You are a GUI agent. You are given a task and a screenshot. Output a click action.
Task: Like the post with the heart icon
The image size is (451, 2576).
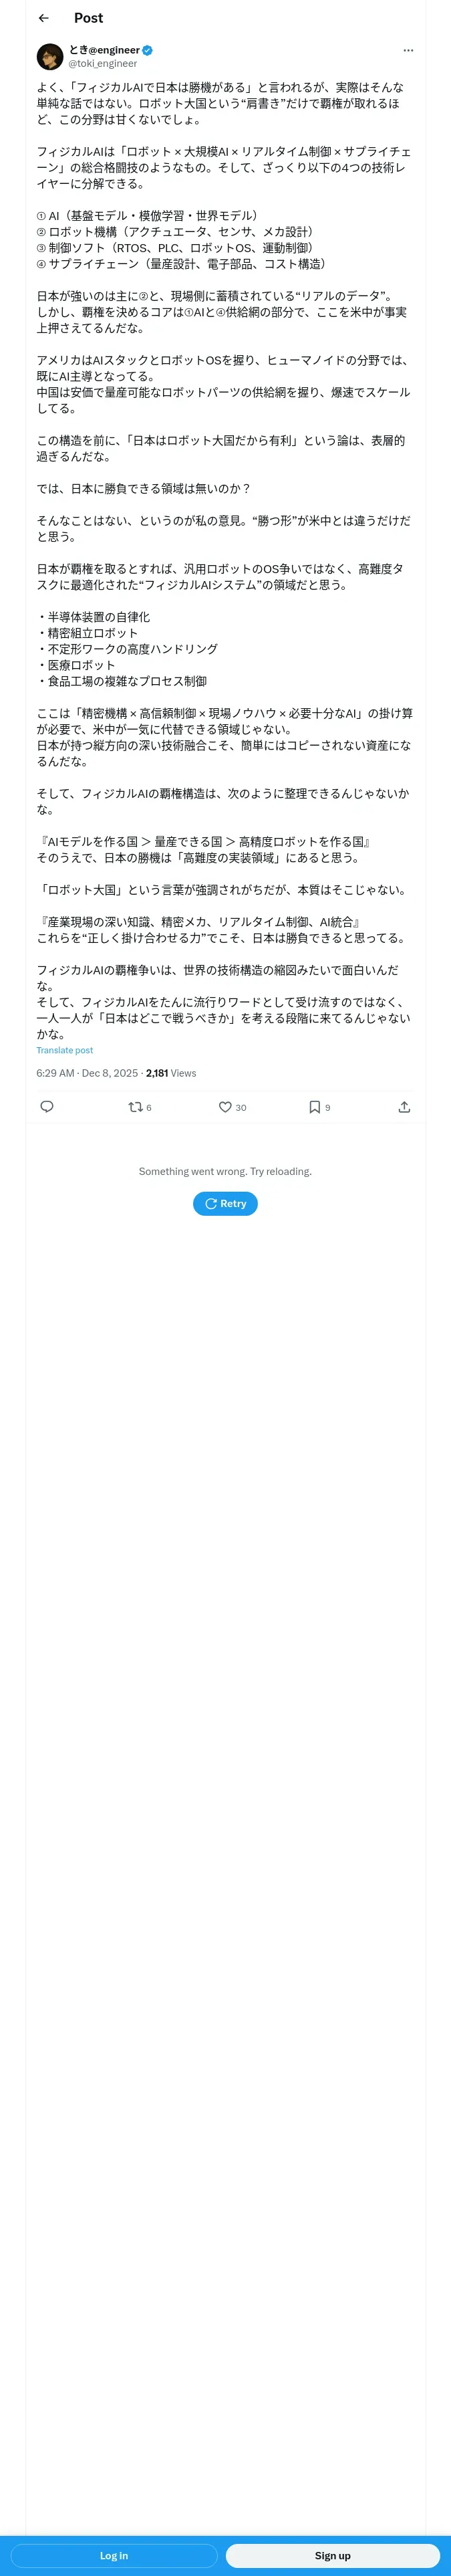226,1106
